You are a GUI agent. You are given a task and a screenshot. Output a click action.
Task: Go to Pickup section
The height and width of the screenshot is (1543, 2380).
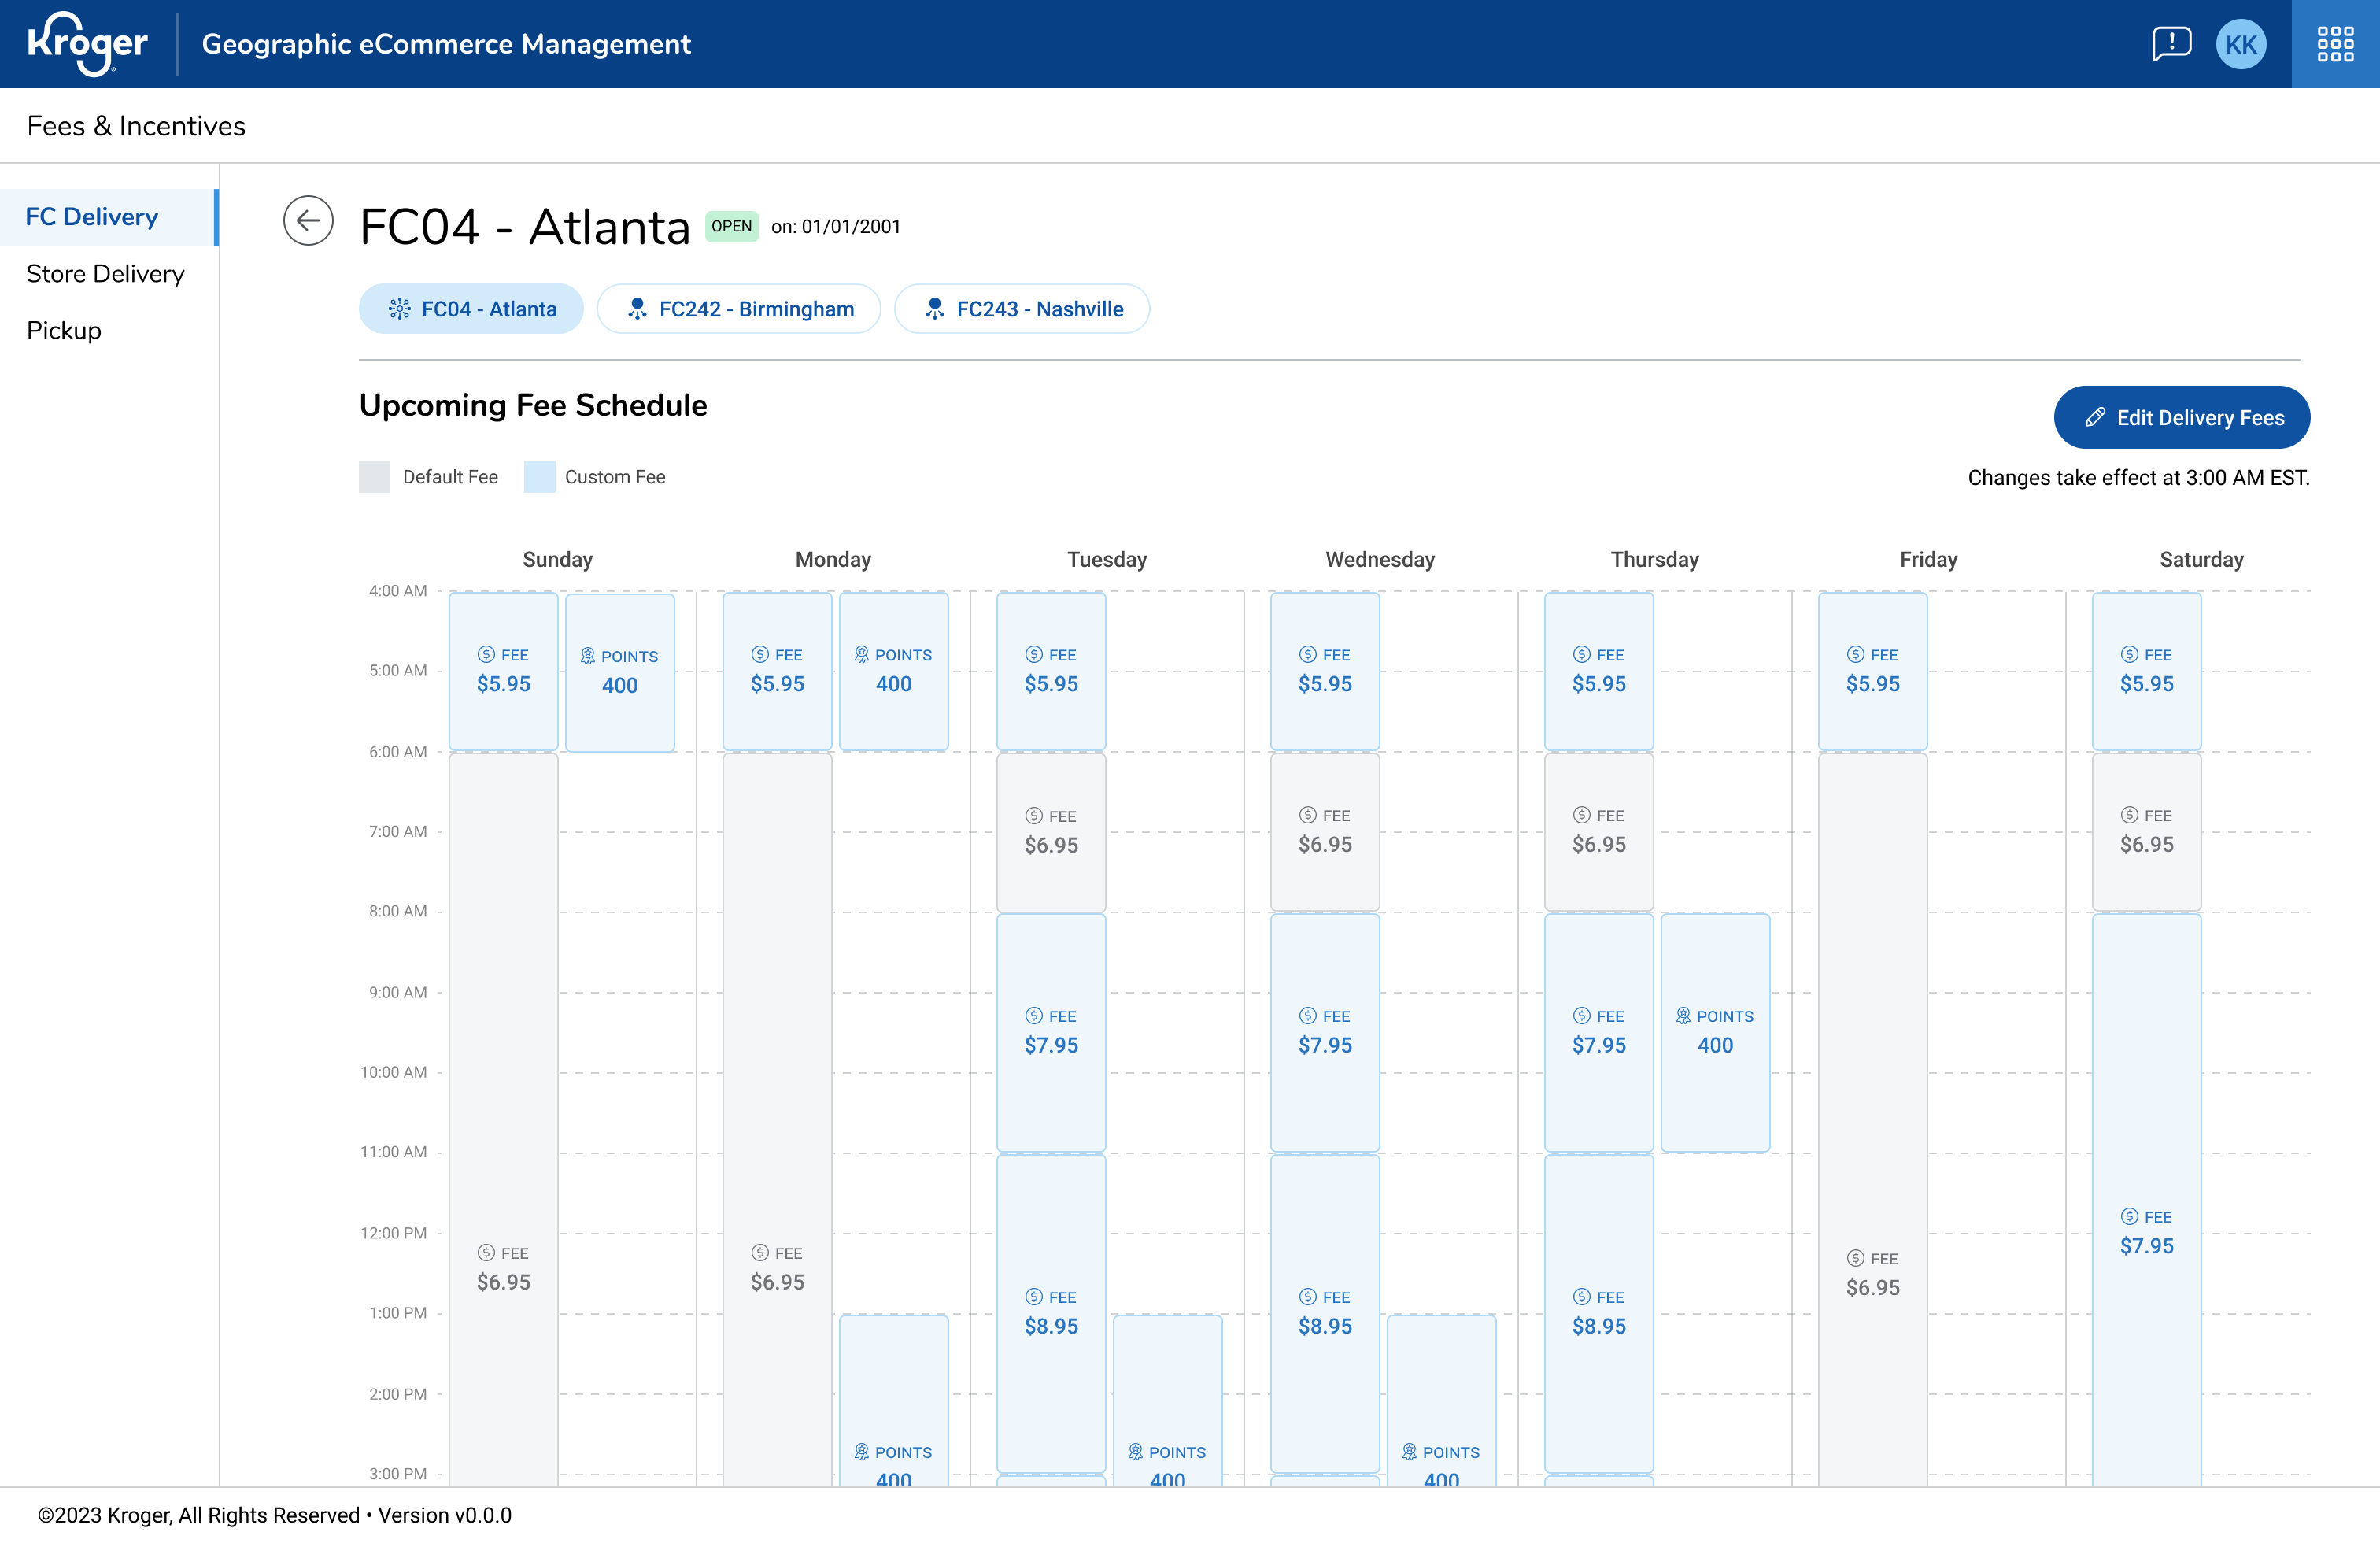pyautogui.click(x=64, y=331)
